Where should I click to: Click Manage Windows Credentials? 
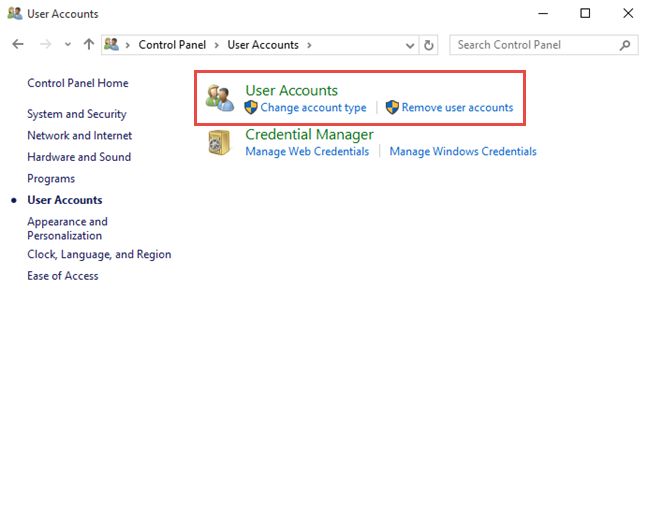coord(463,151)
